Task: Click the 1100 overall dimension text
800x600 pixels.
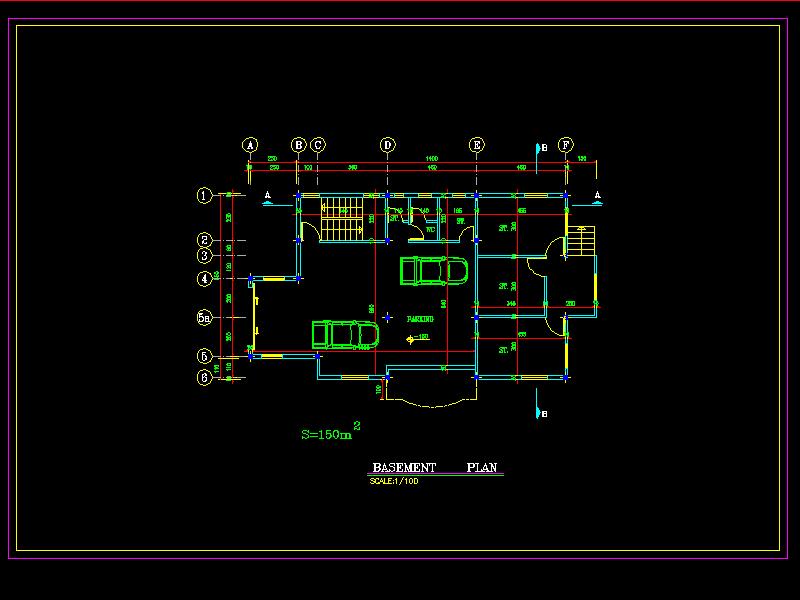Action: tap(432, 159)
